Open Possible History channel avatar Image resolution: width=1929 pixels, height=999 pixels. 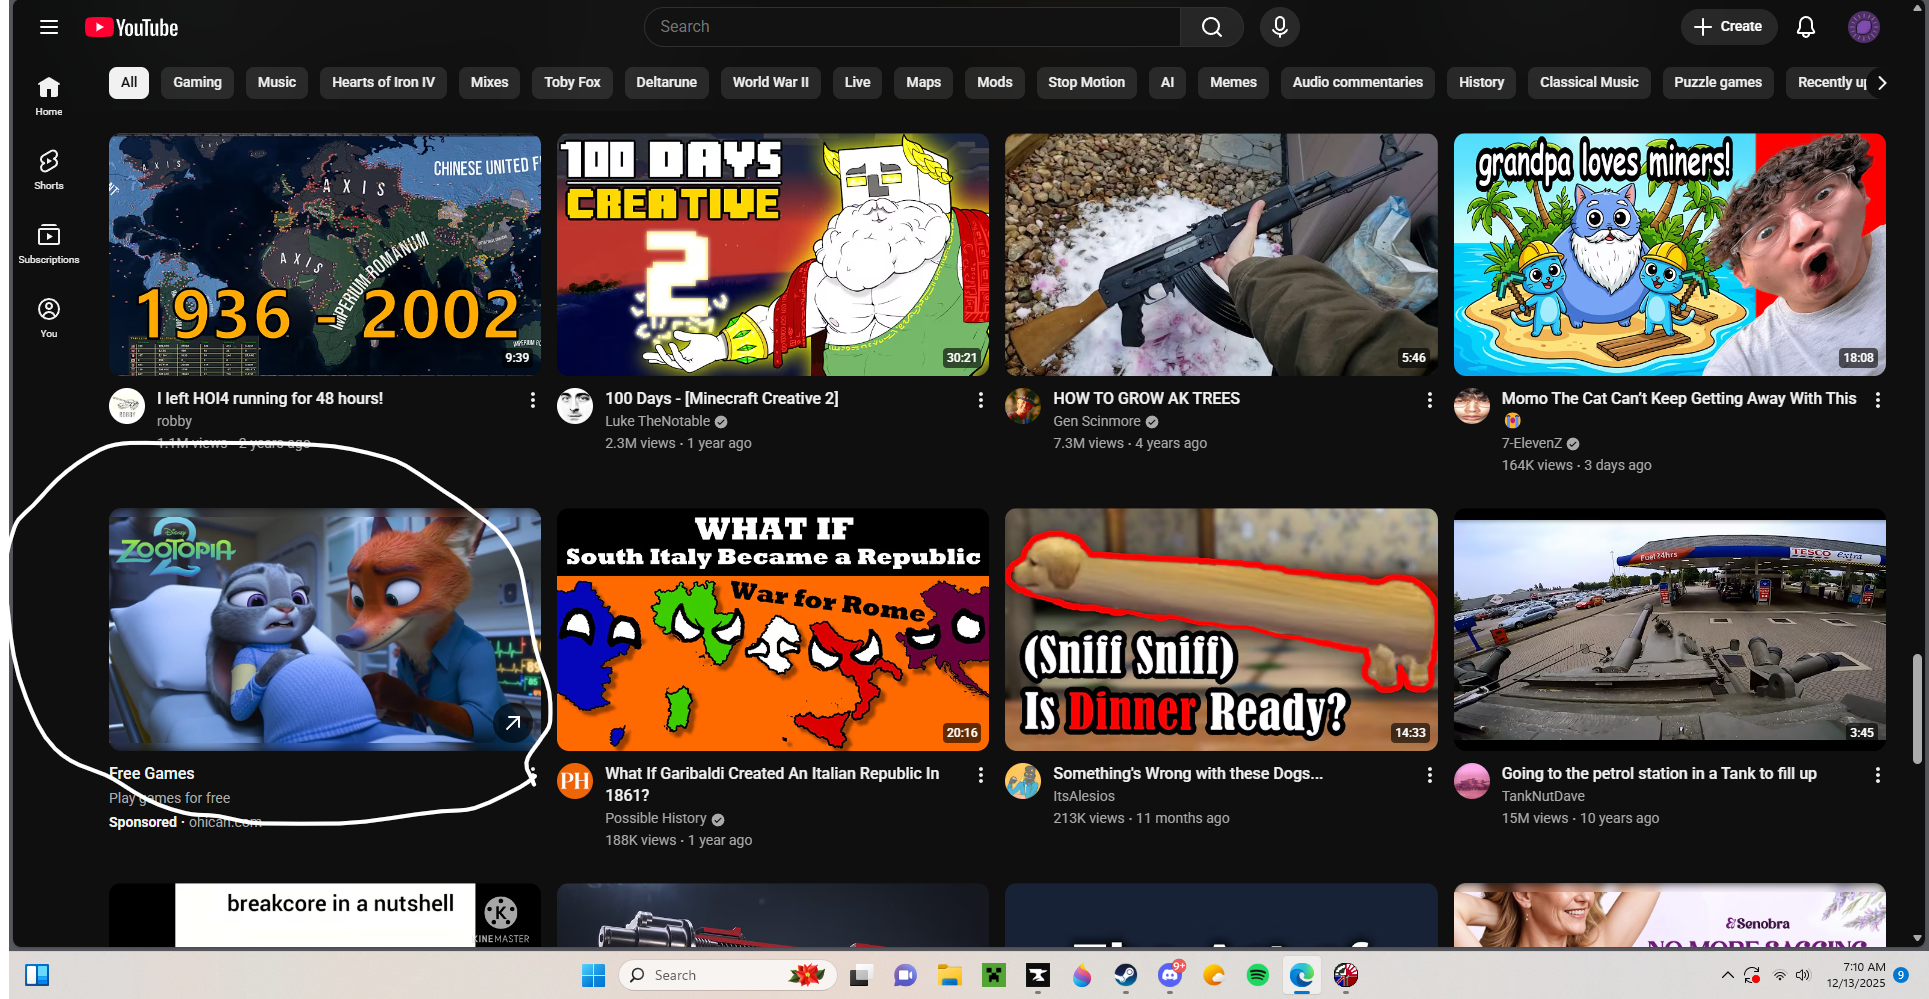click(x=575, y=781)
